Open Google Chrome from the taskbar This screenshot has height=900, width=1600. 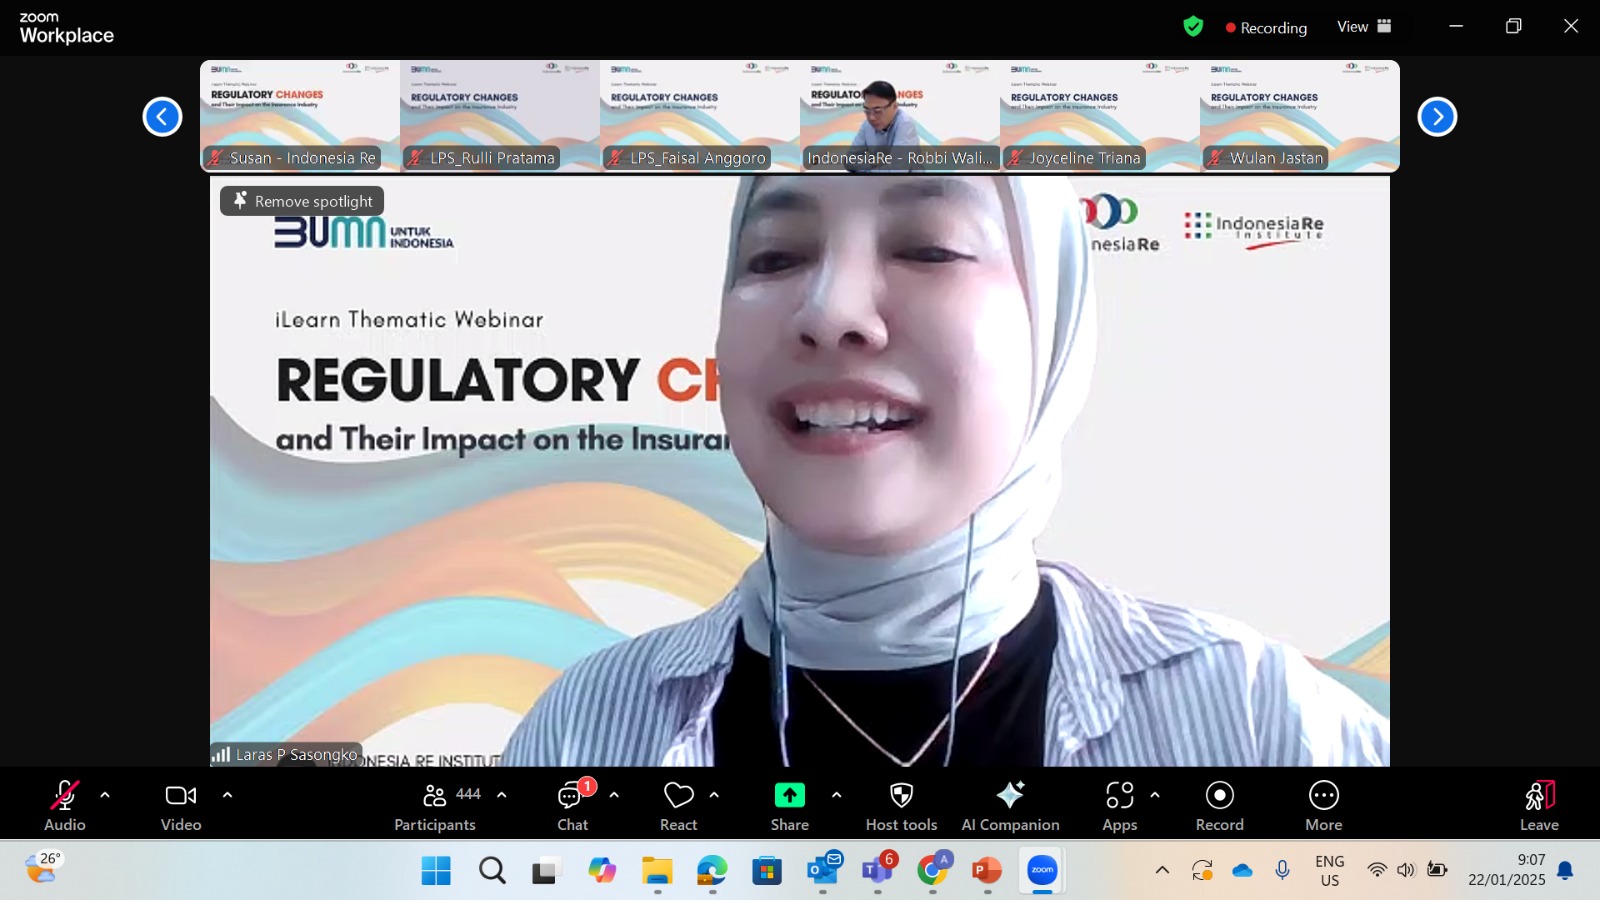933,871
